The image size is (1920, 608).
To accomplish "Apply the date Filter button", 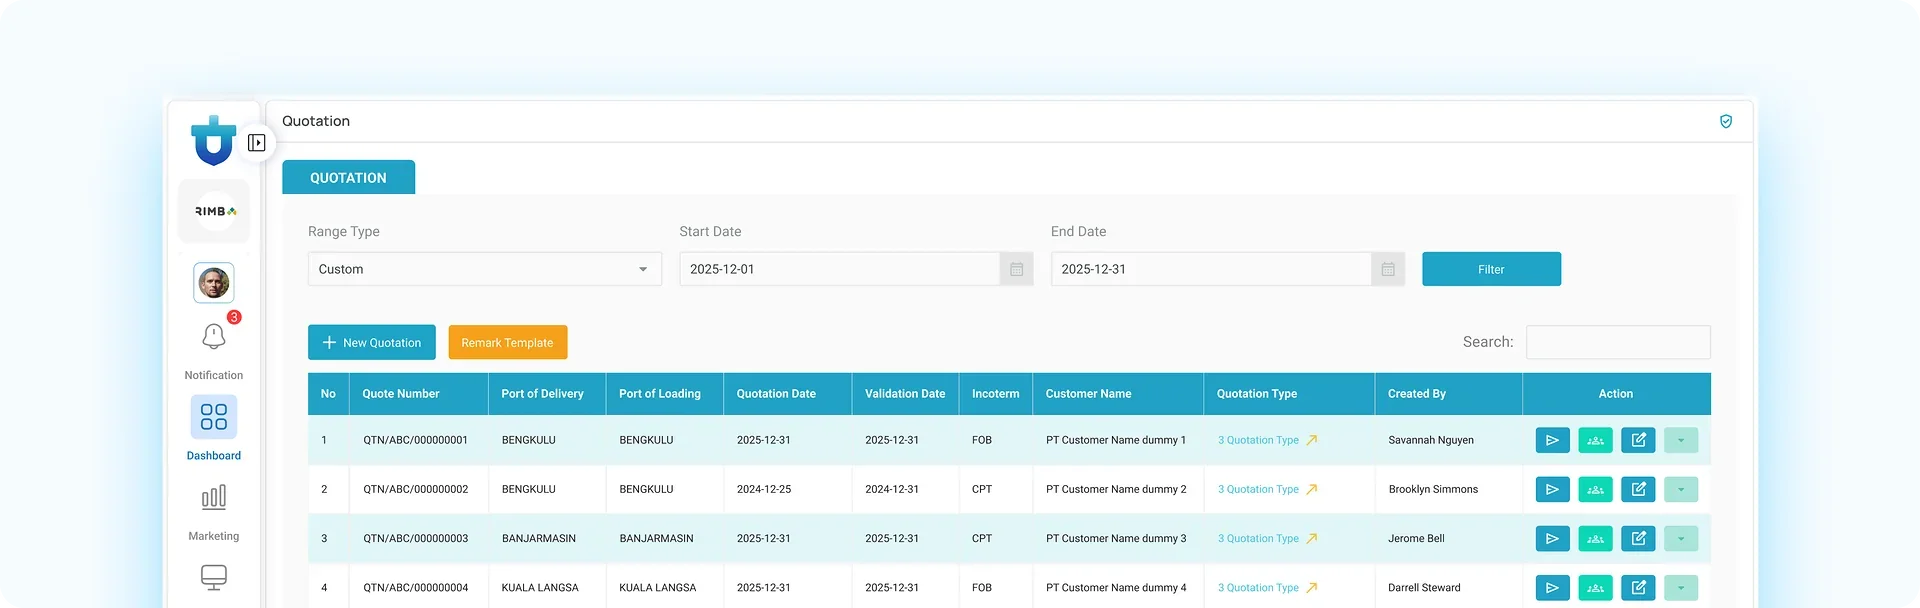I will pyautogui.click(x=1491, y=269).
